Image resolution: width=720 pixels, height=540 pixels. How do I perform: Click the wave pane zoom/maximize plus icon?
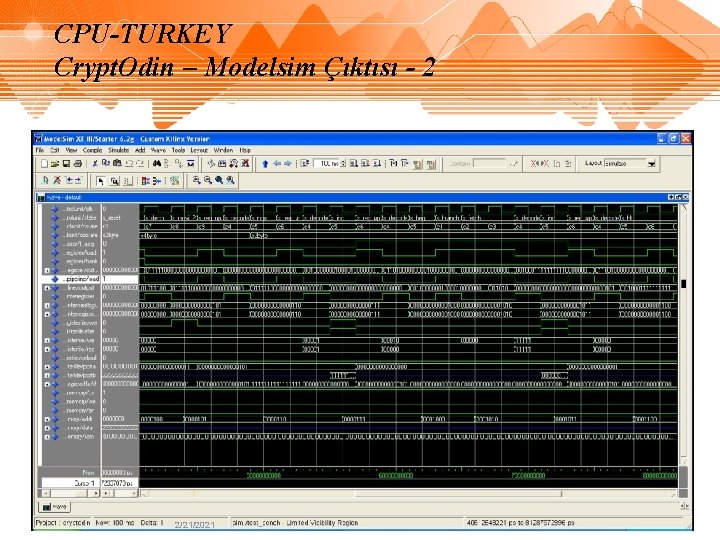point(671,197)
